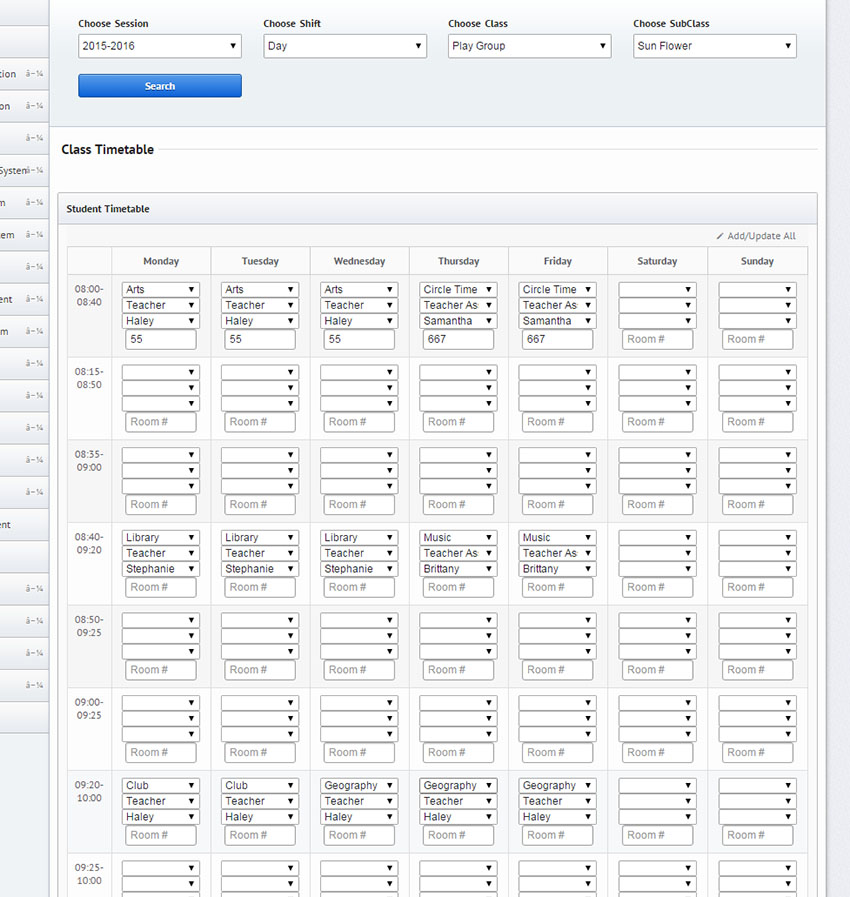Click the Sunday column header
This screenshot has height=897, width=850.
757,261
